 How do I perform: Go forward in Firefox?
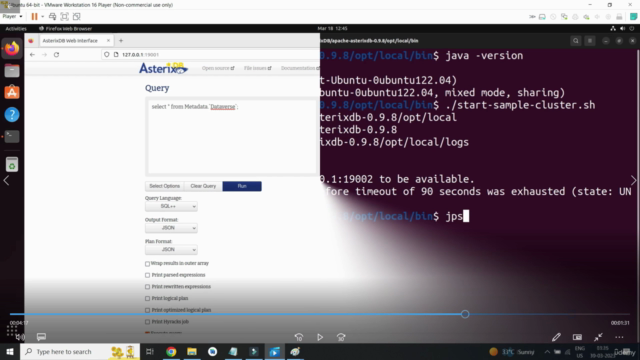click(44, 55)
